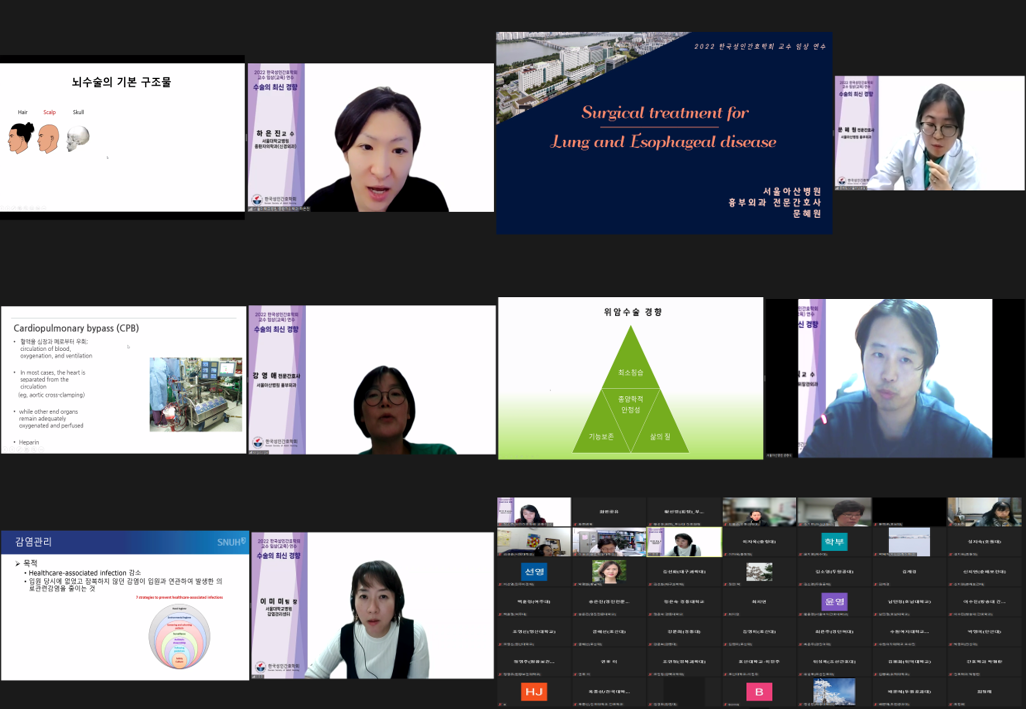Select the first participant video tile in the gallery
The height and width of the screenshot is (709, 1026).
pos(534,511)
